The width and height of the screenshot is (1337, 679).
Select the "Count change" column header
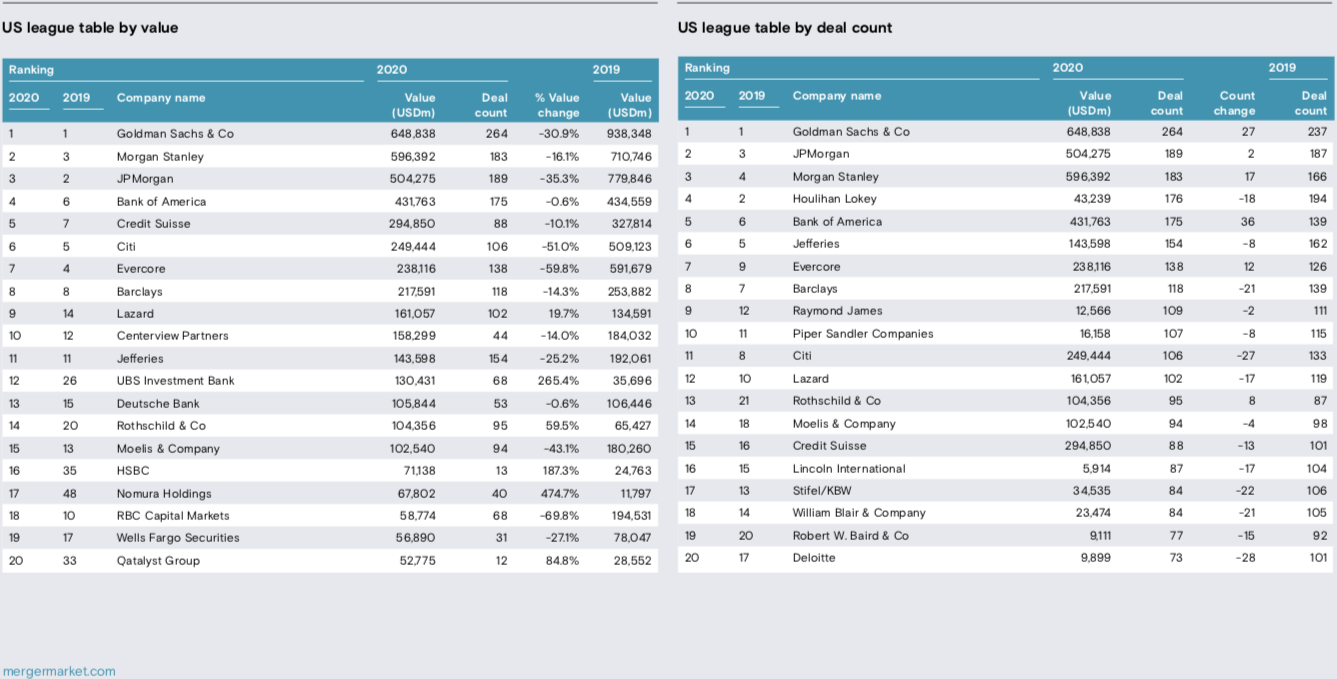pyautogui.click(x=1236, y=103)
